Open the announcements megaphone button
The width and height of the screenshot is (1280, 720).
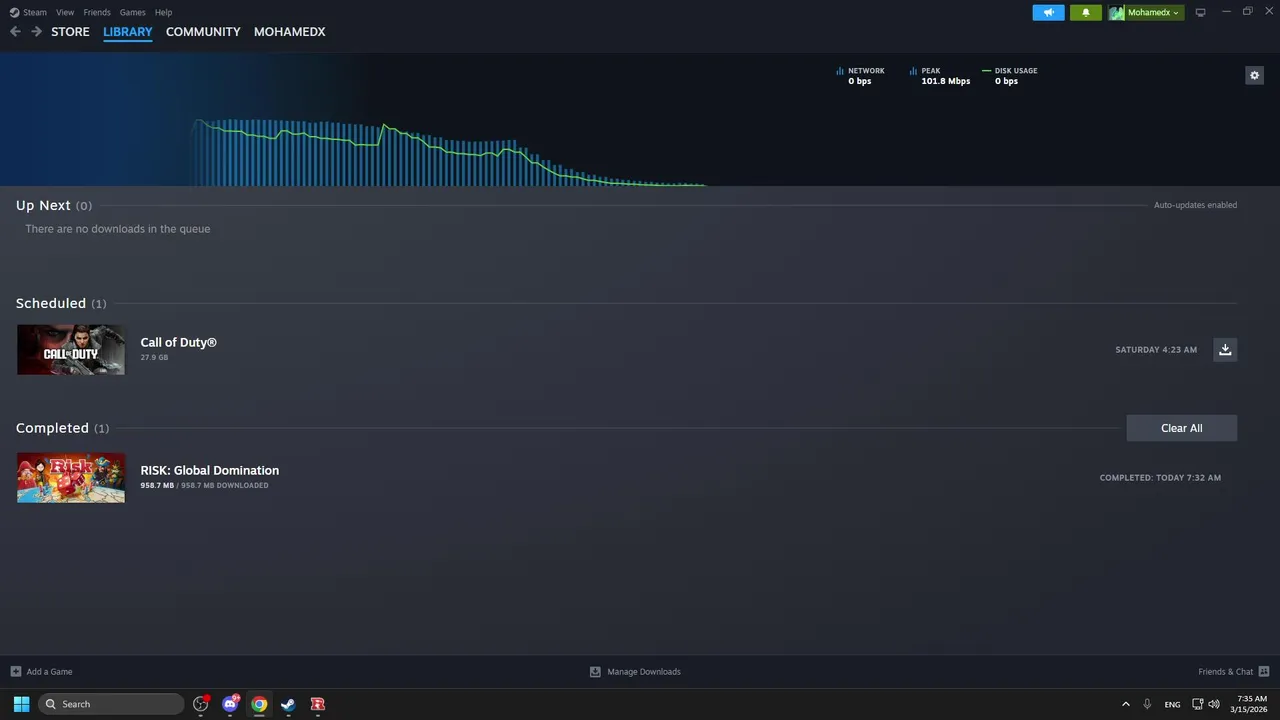pyautogui.click(x=1048, y=12)
